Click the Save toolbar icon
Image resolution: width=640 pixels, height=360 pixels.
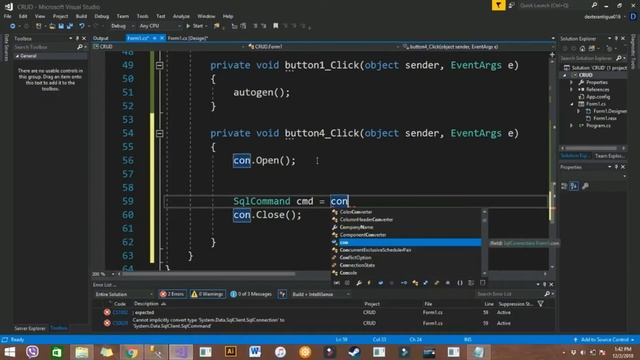point(61,26)
